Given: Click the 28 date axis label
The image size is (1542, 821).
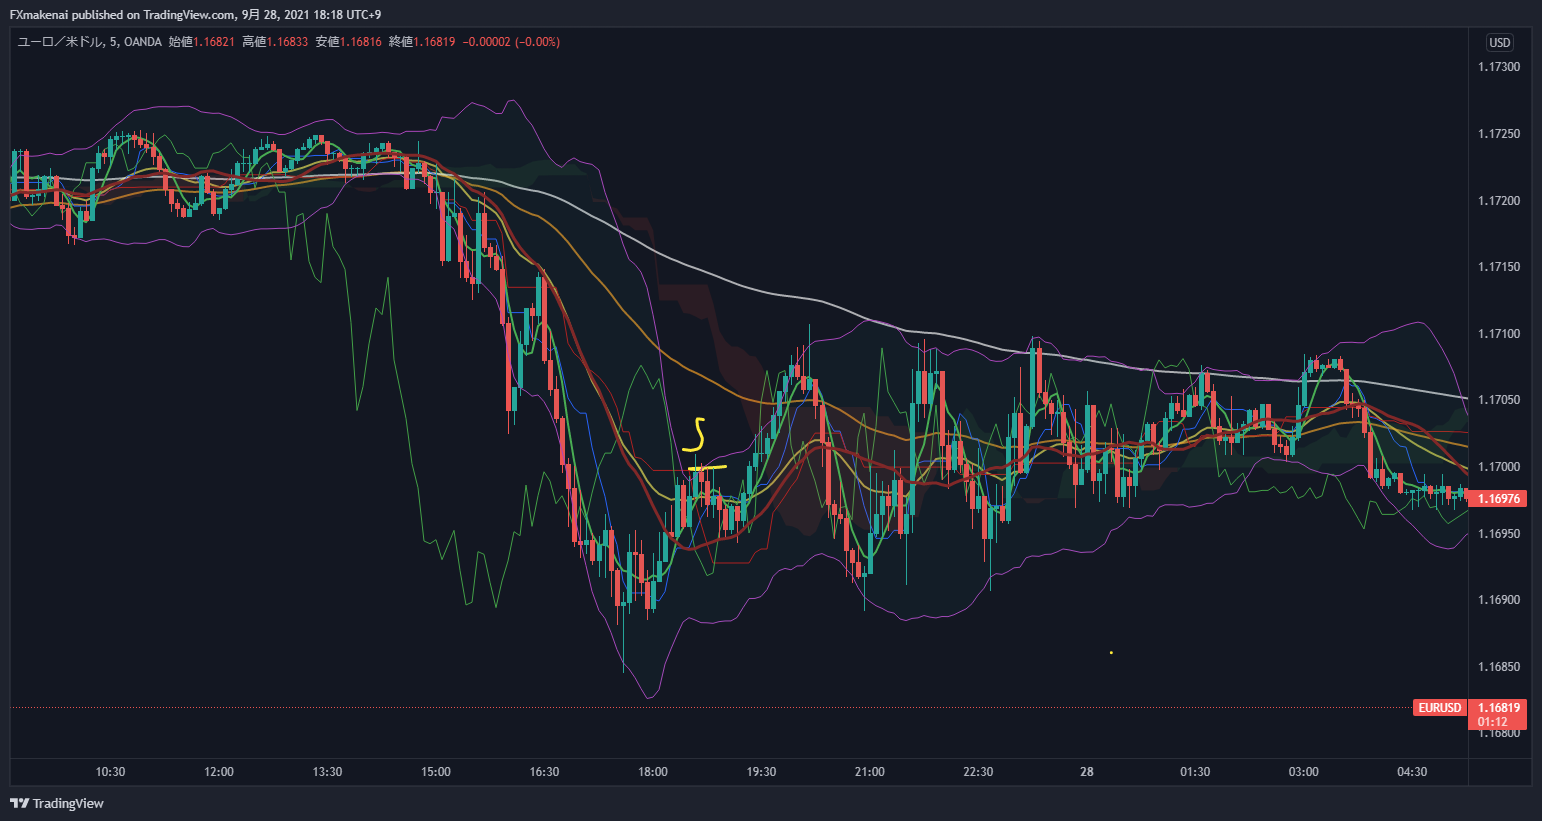Looking at the screenshot, I should 1087,772.
